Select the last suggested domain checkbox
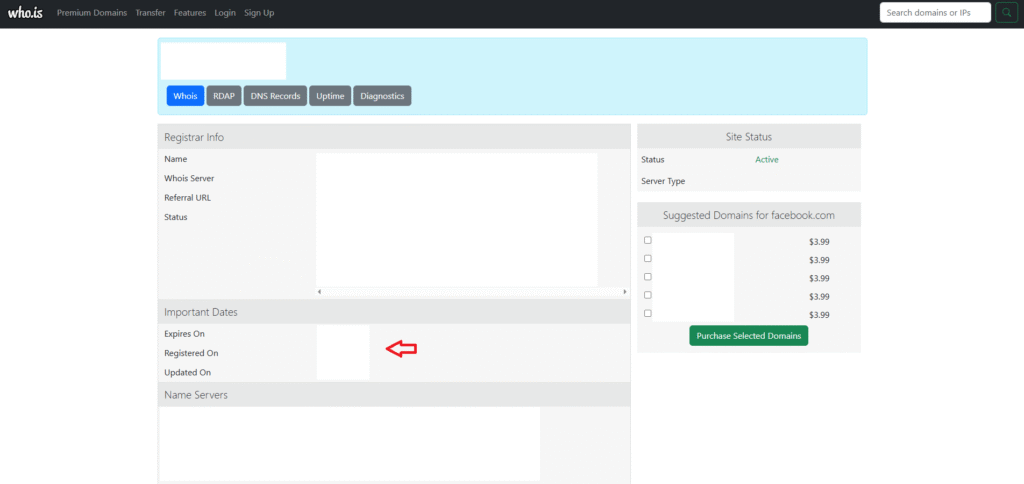This screenshot has height=484, width=1024. point(648,313)
